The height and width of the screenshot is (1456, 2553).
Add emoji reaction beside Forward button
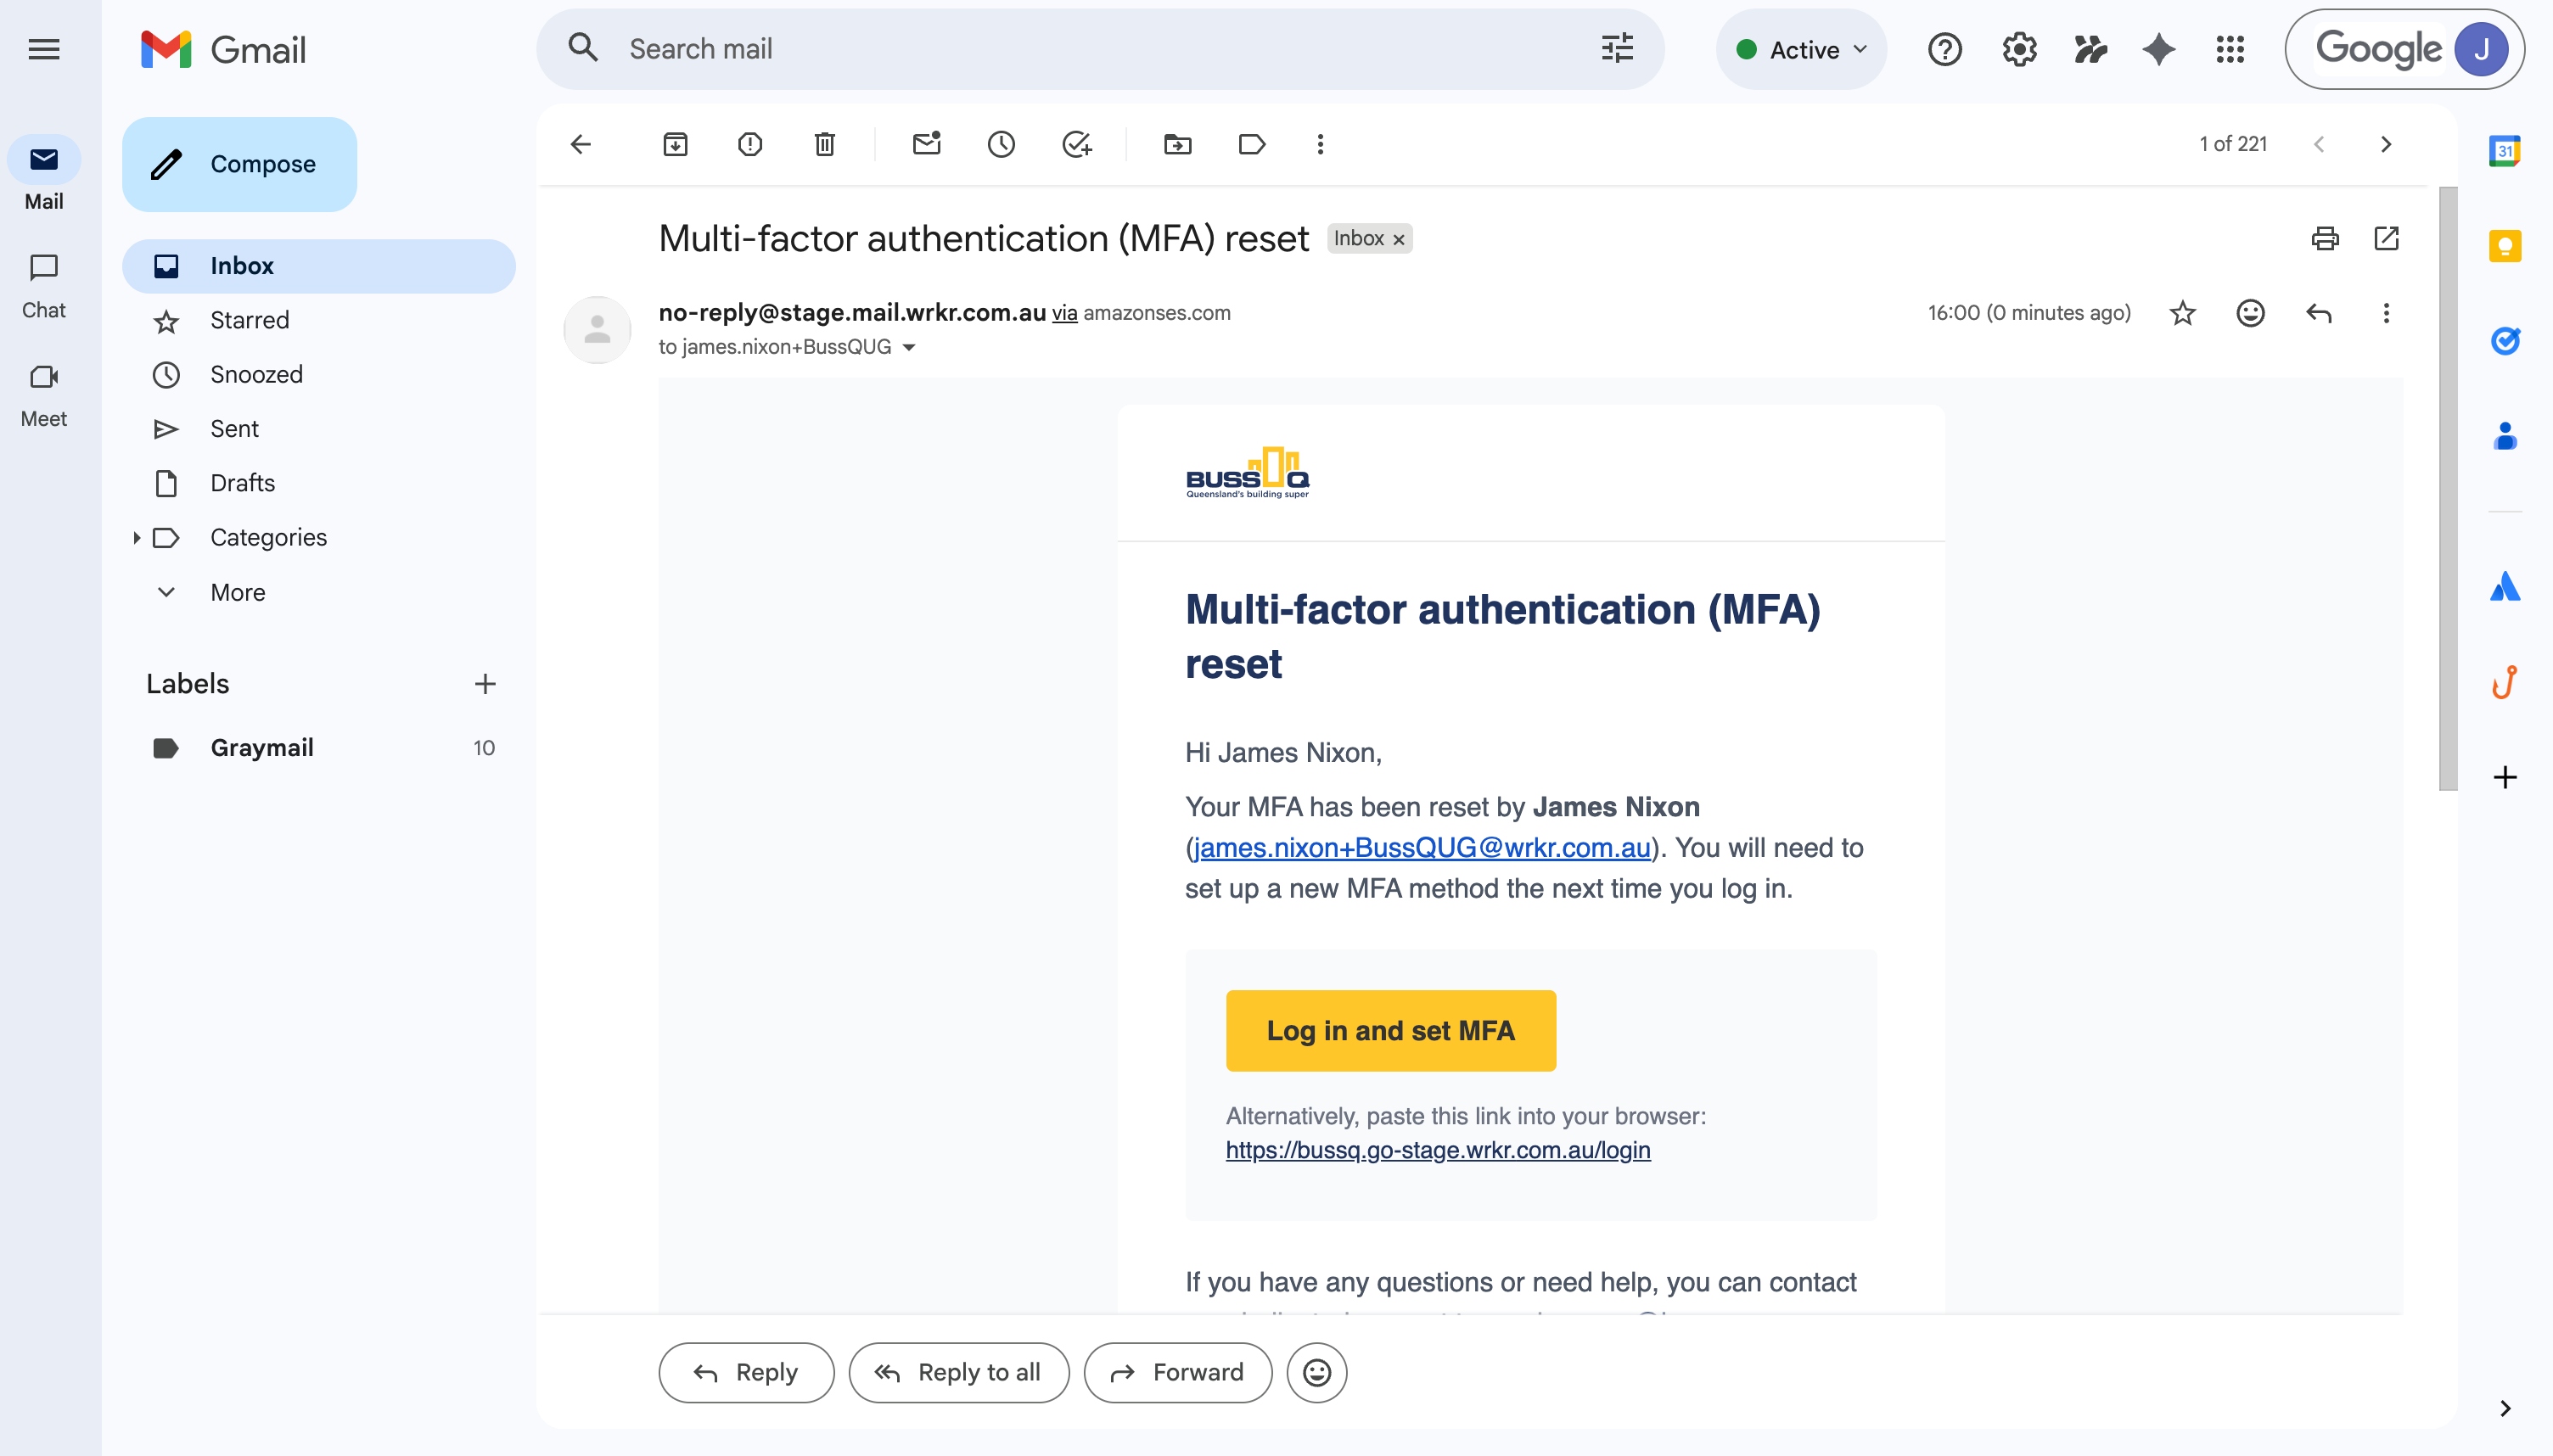click(1316, 1373)
